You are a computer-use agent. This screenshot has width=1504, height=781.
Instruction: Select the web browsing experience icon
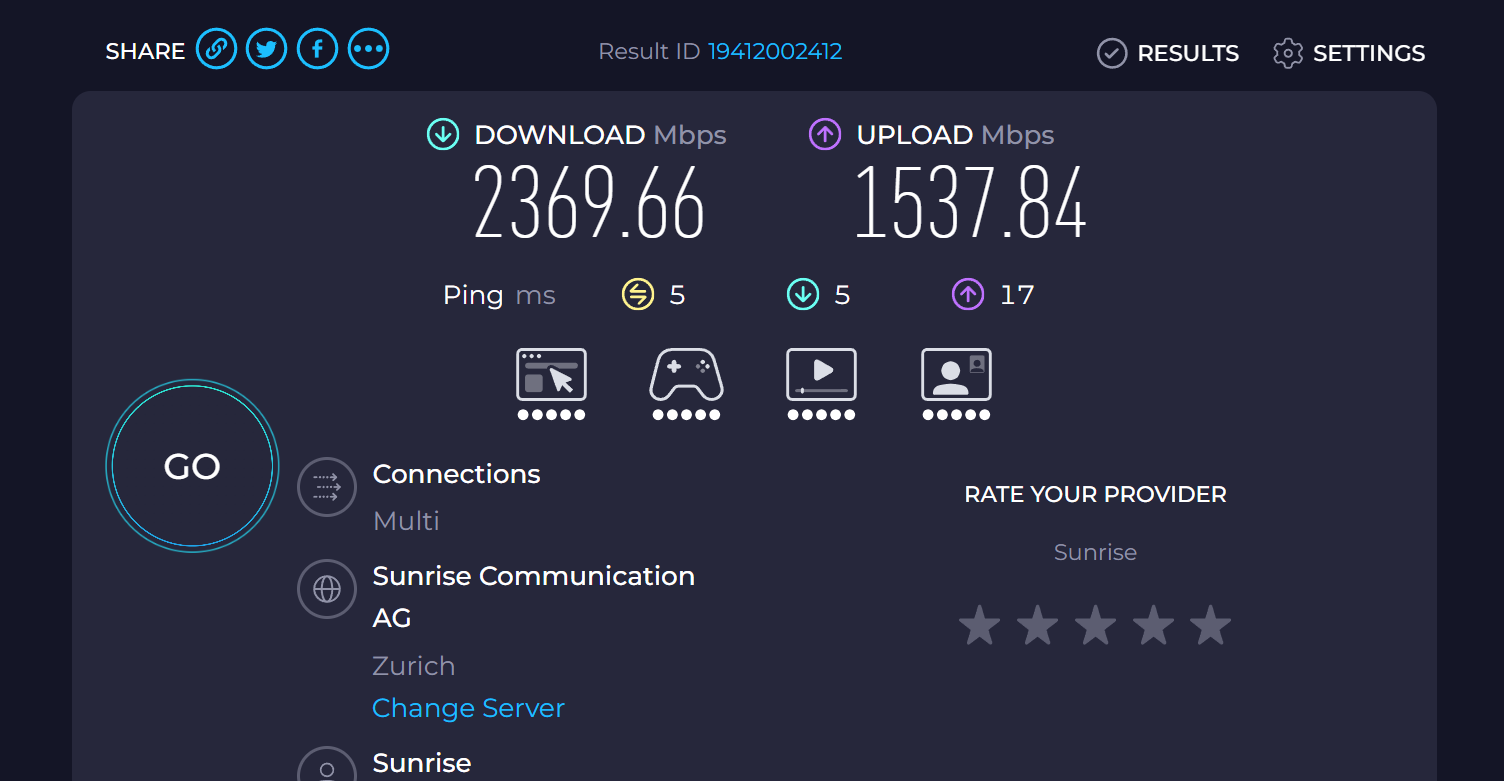[551, 375]
